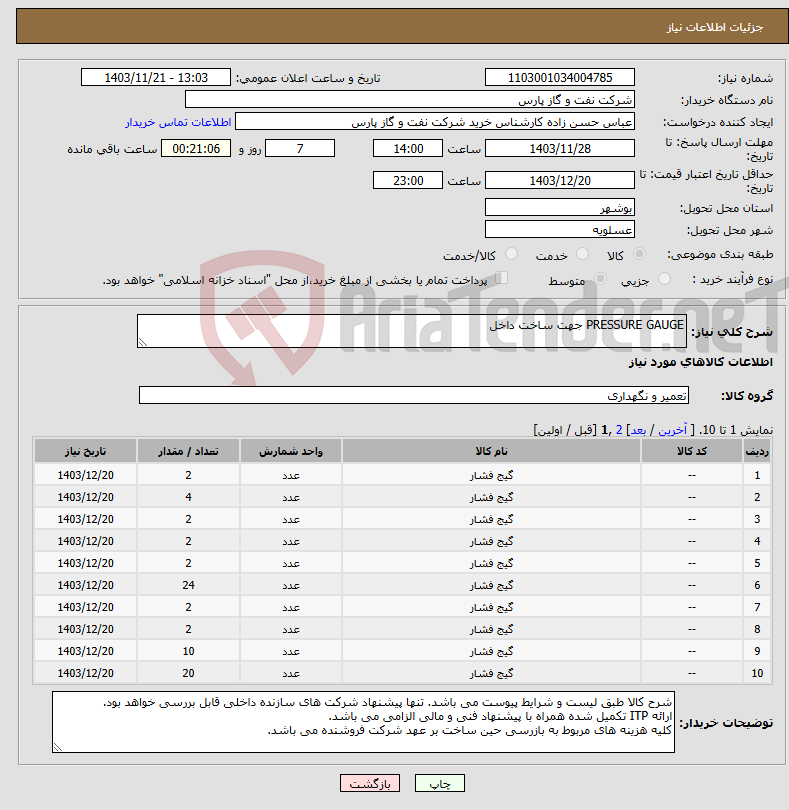Click the نام کالا column header
Image resolution: width=789 pixels, height=810 pixels.
click(x=491, y=451)
